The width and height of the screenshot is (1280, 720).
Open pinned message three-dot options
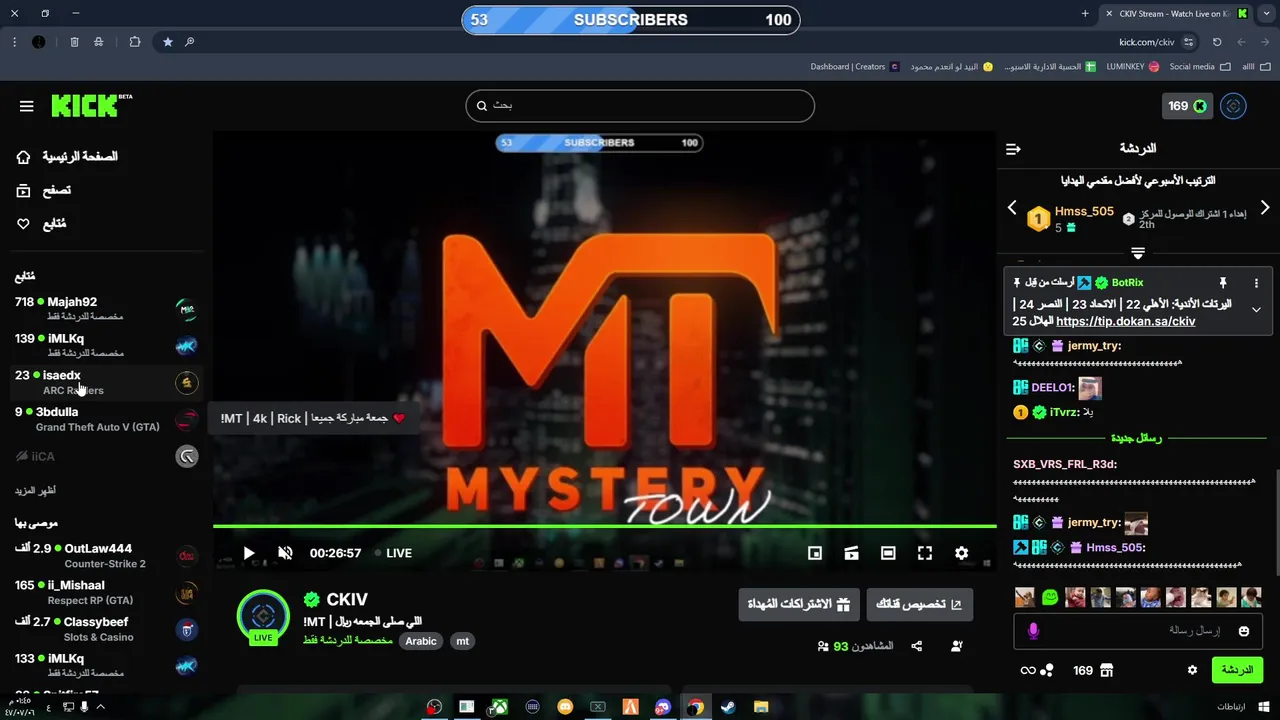1256,283
